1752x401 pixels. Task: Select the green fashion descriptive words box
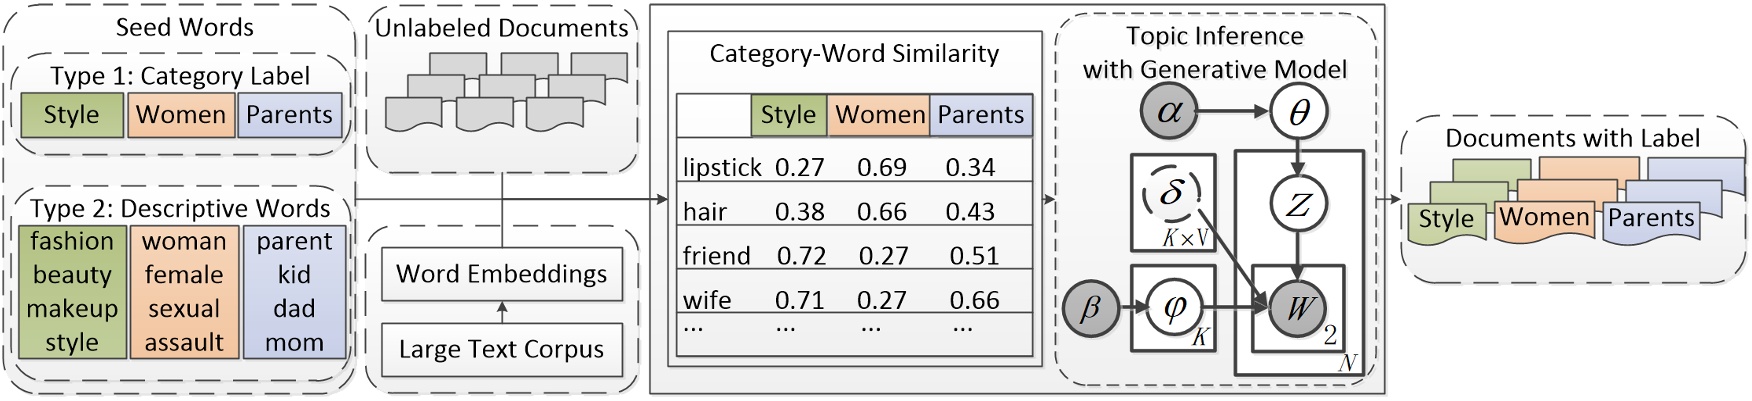click(x=72, y=291)
